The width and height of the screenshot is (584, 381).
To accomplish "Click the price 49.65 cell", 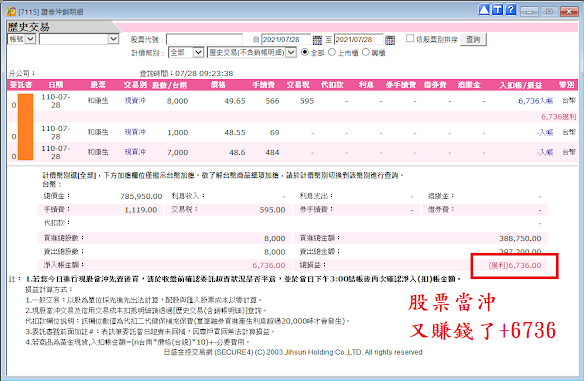I will 235,101.
